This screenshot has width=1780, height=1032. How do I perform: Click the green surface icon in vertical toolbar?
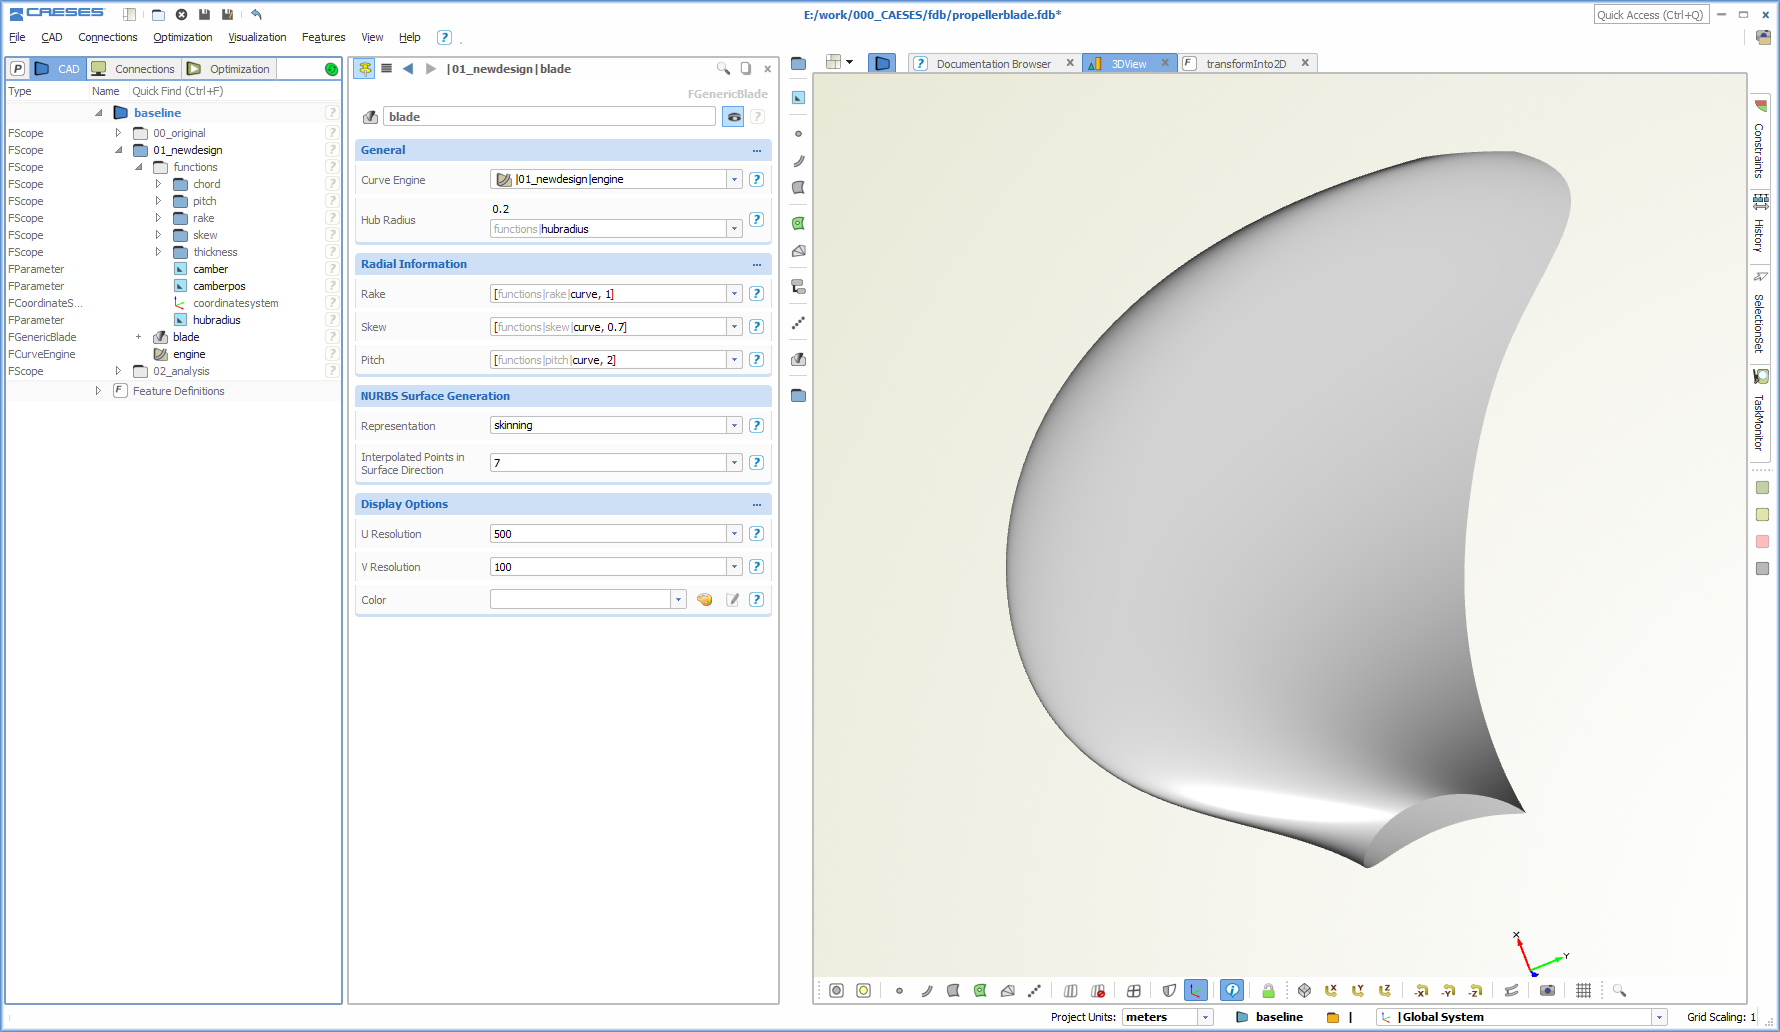[x=798, y=223]
